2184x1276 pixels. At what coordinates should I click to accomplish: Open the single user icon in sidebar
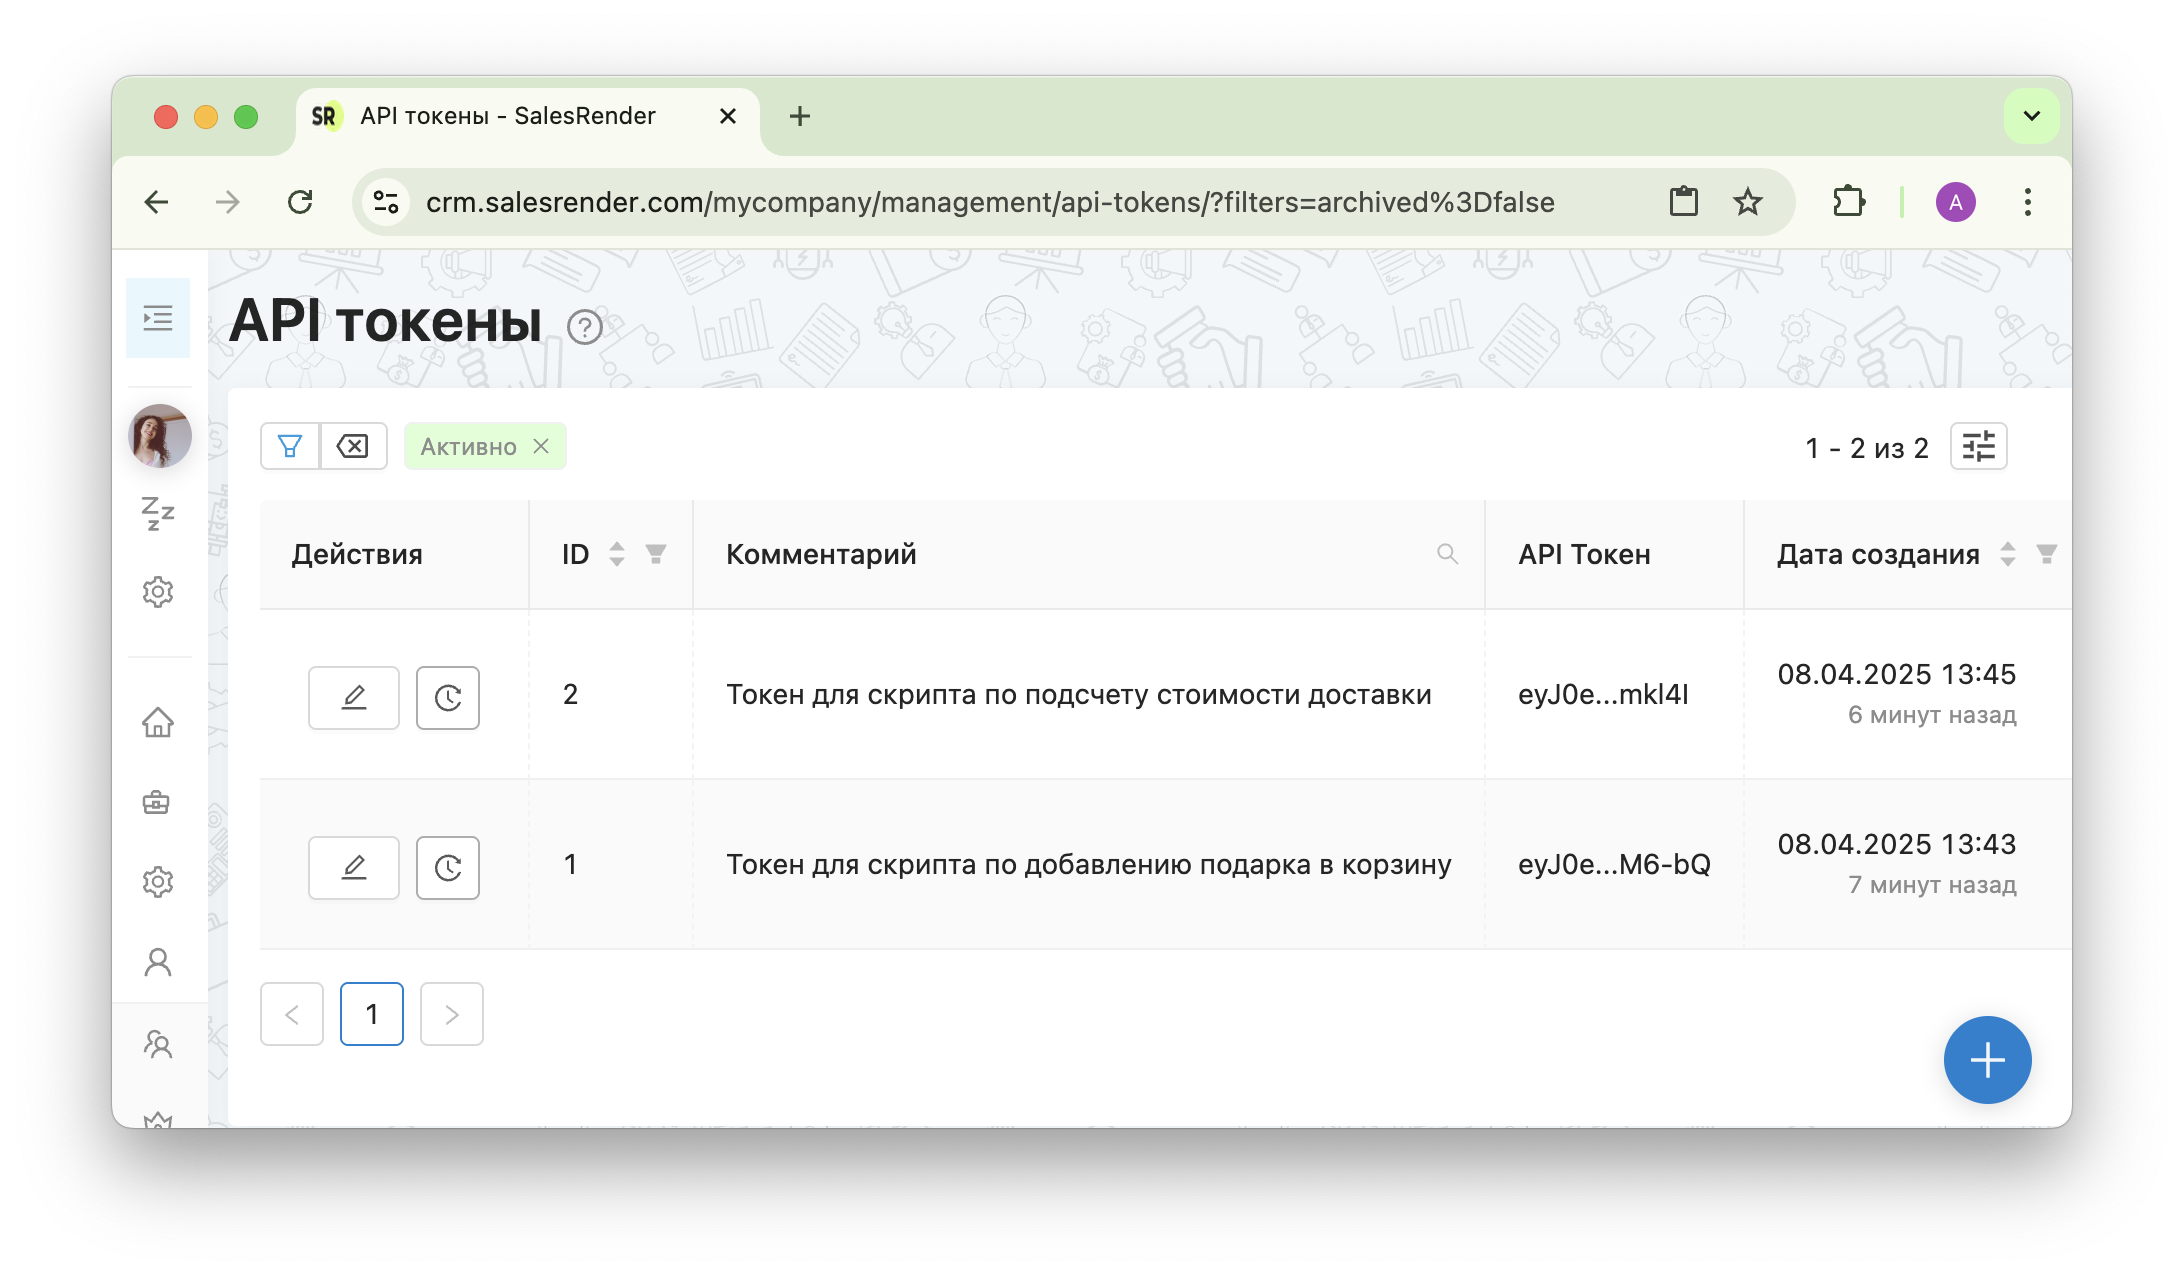pyautogui.click(x=158, y=962)
